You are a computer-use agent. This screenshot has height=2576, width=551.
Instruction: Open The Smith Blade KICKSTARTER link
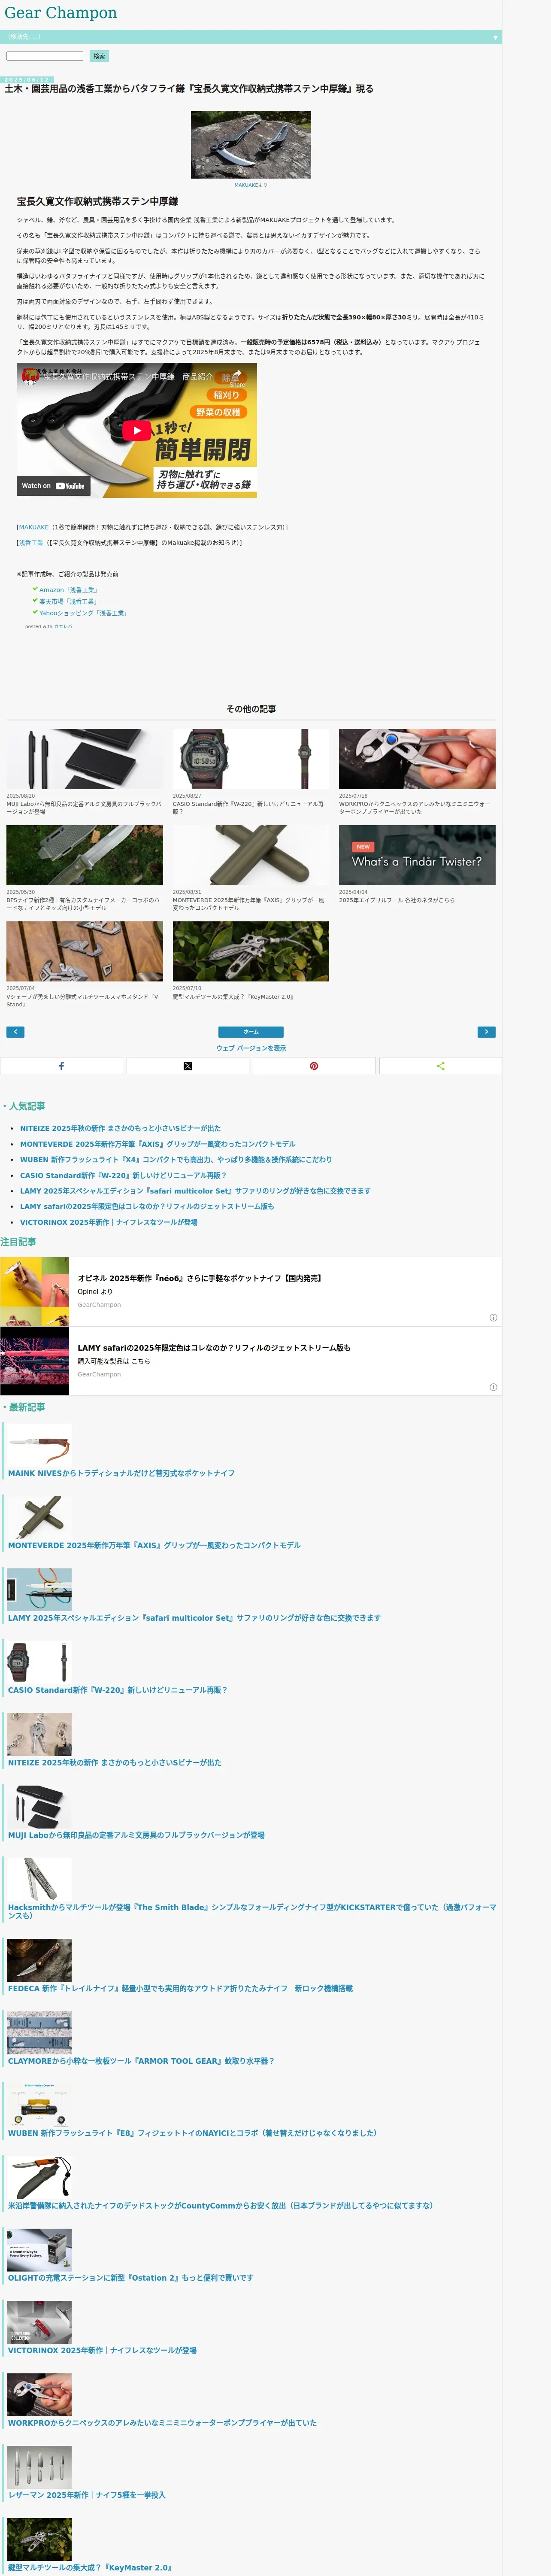pos(252,1911)
